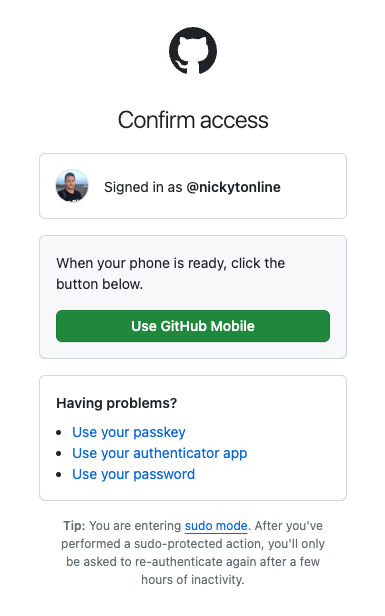
Task: Choose Use your authenticator app
Action: (160, 453)
